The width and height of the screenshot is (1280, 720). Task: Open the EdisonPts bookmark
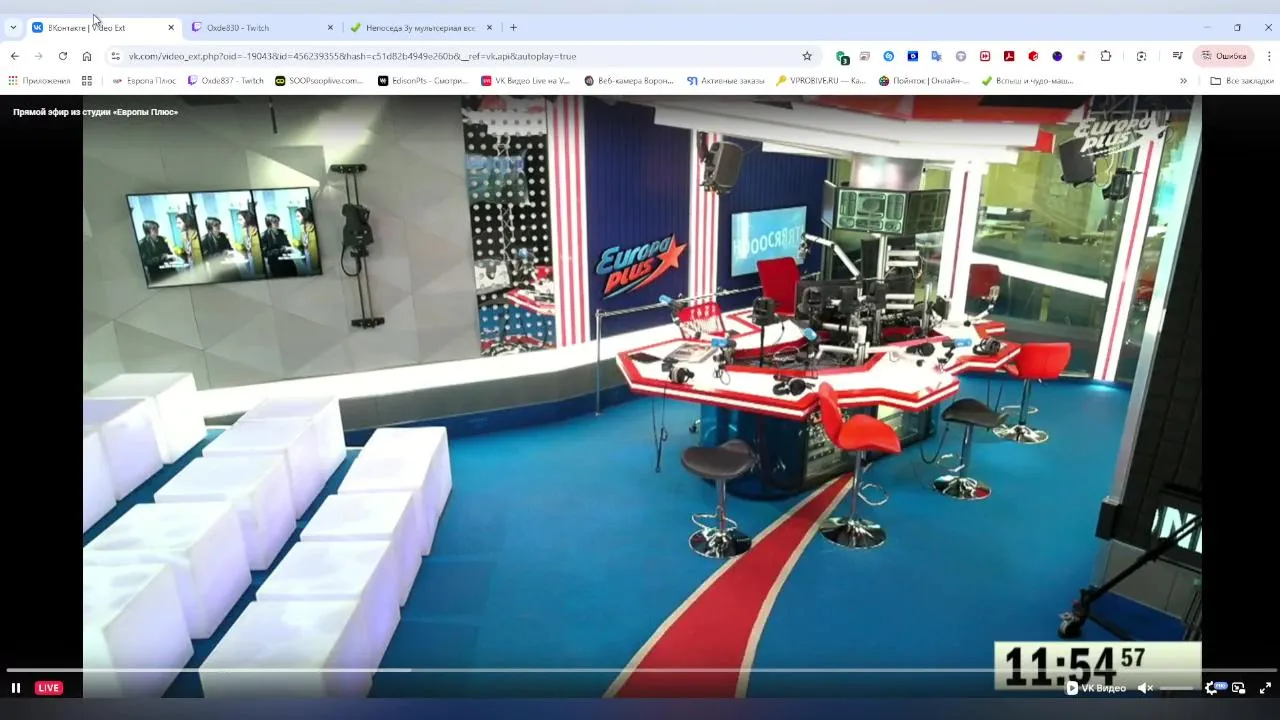click(424, 81)
